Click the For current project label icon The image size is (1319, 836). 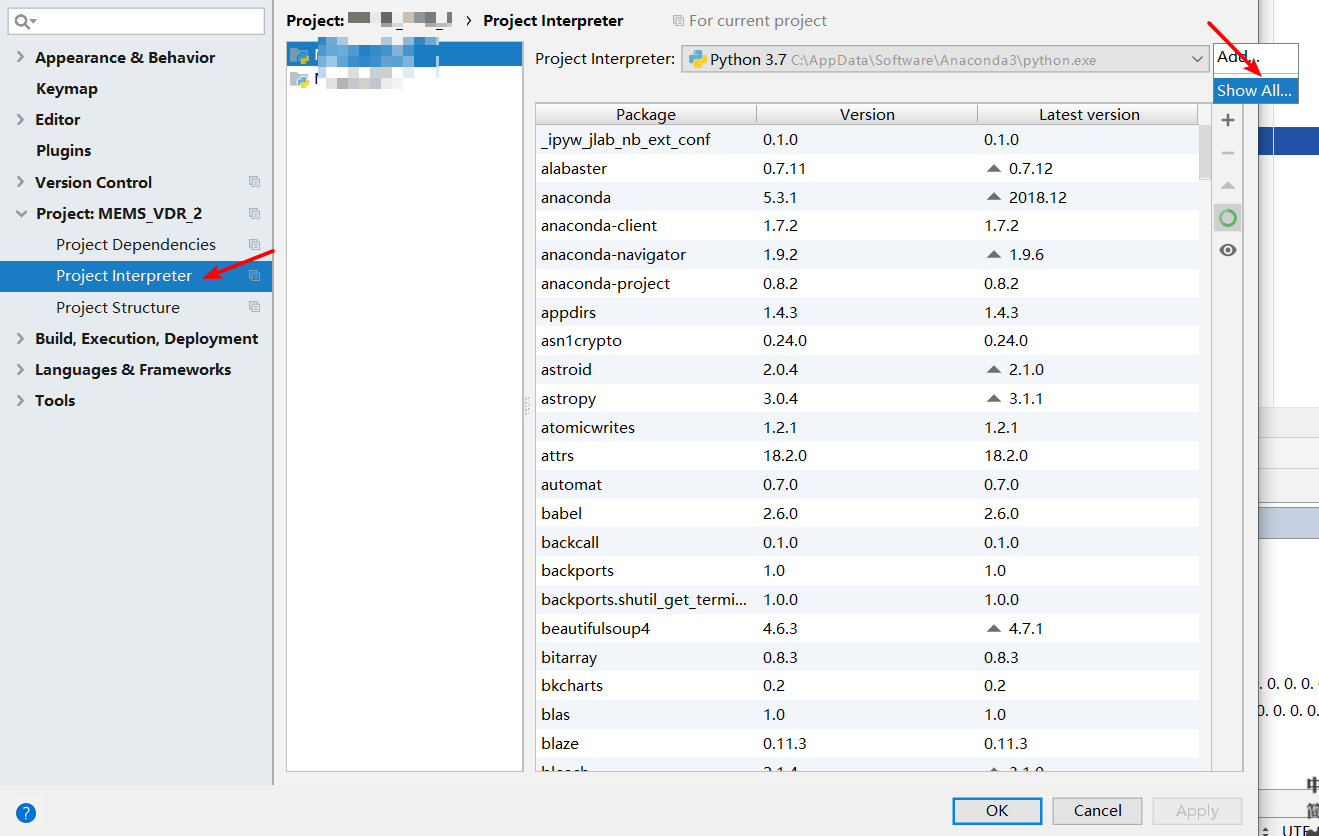click(679, 20)
